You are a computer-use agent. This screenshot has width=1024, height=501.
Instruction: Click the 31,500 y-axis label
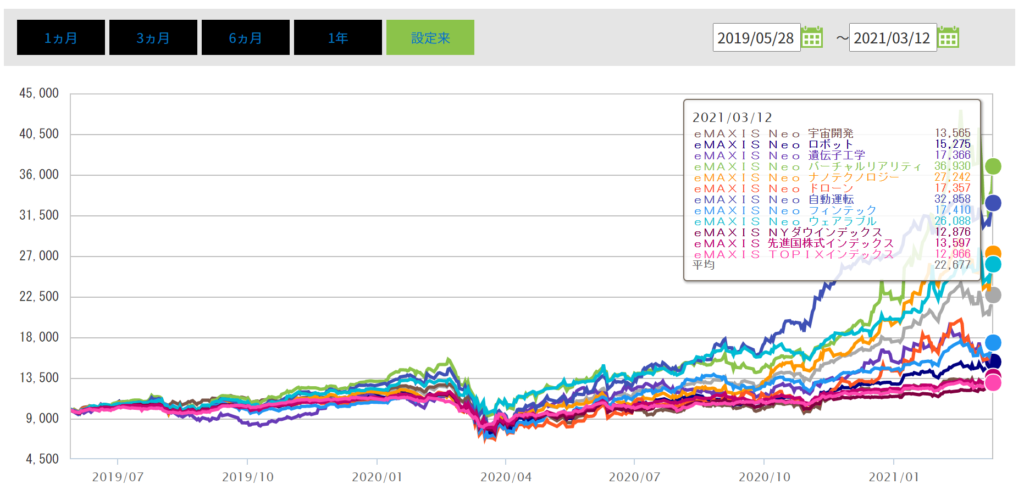tap(37, 216)
